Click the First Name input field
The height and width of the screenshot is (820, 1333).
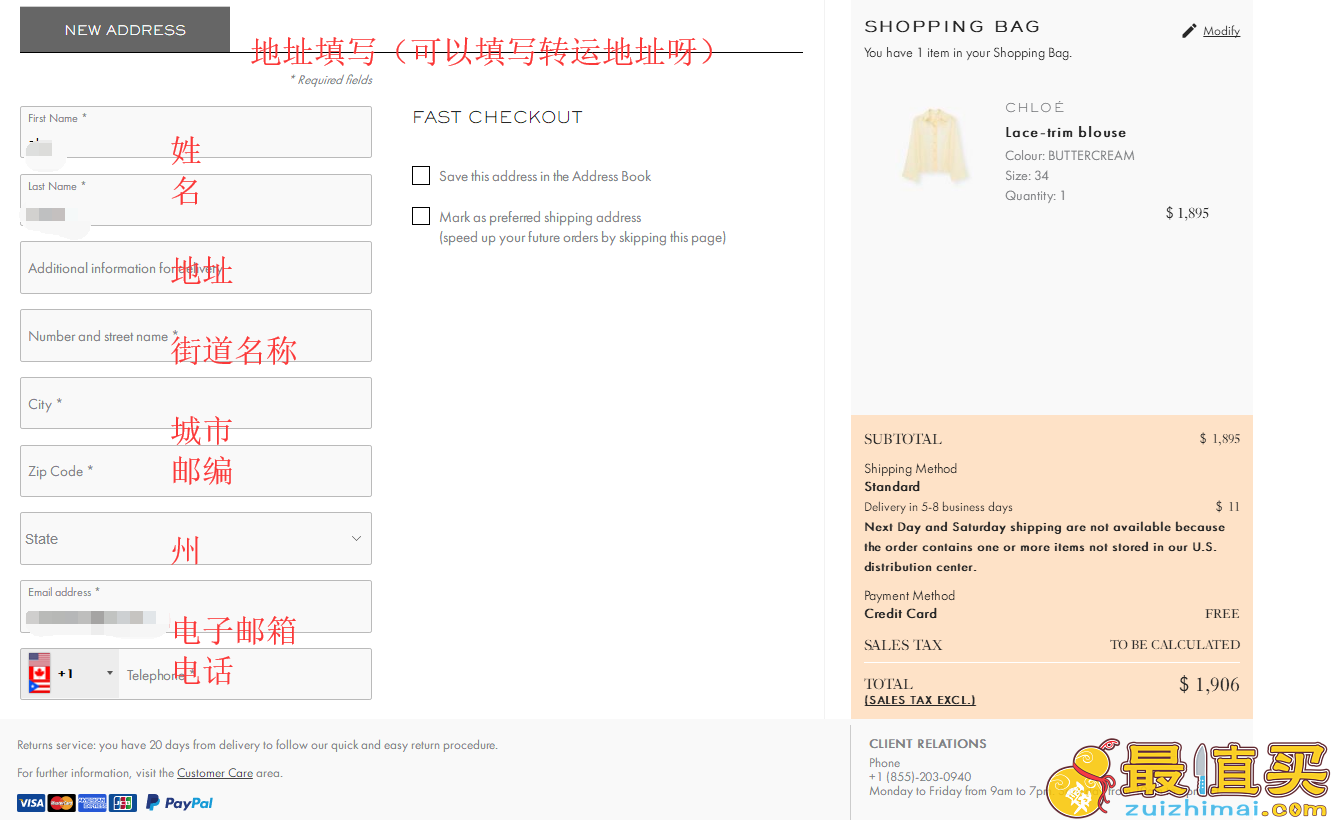196,132
